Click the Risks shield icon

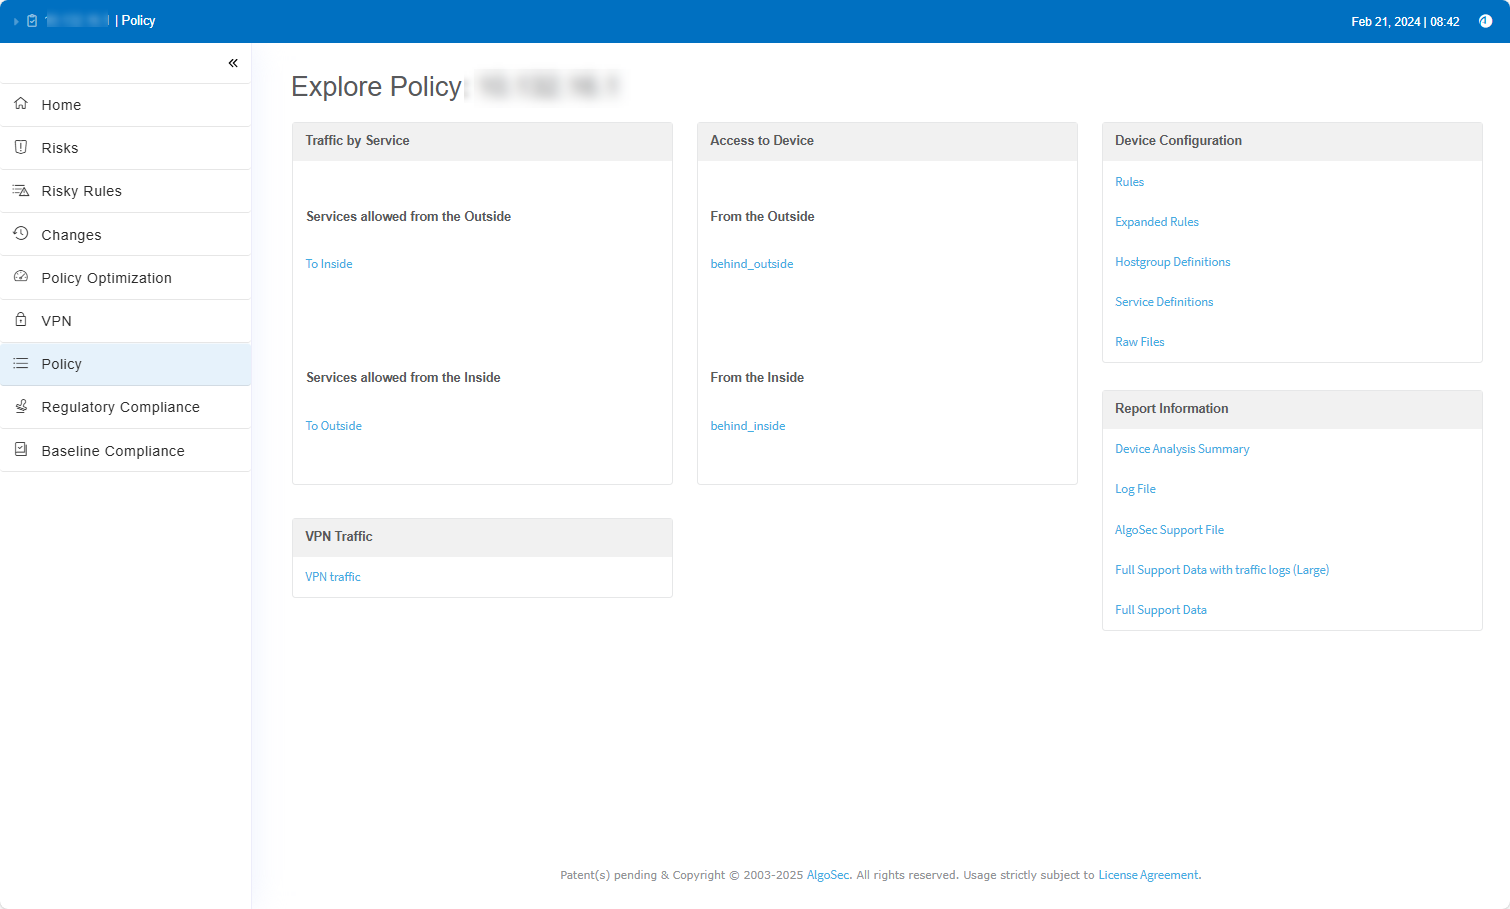(21, 147)
